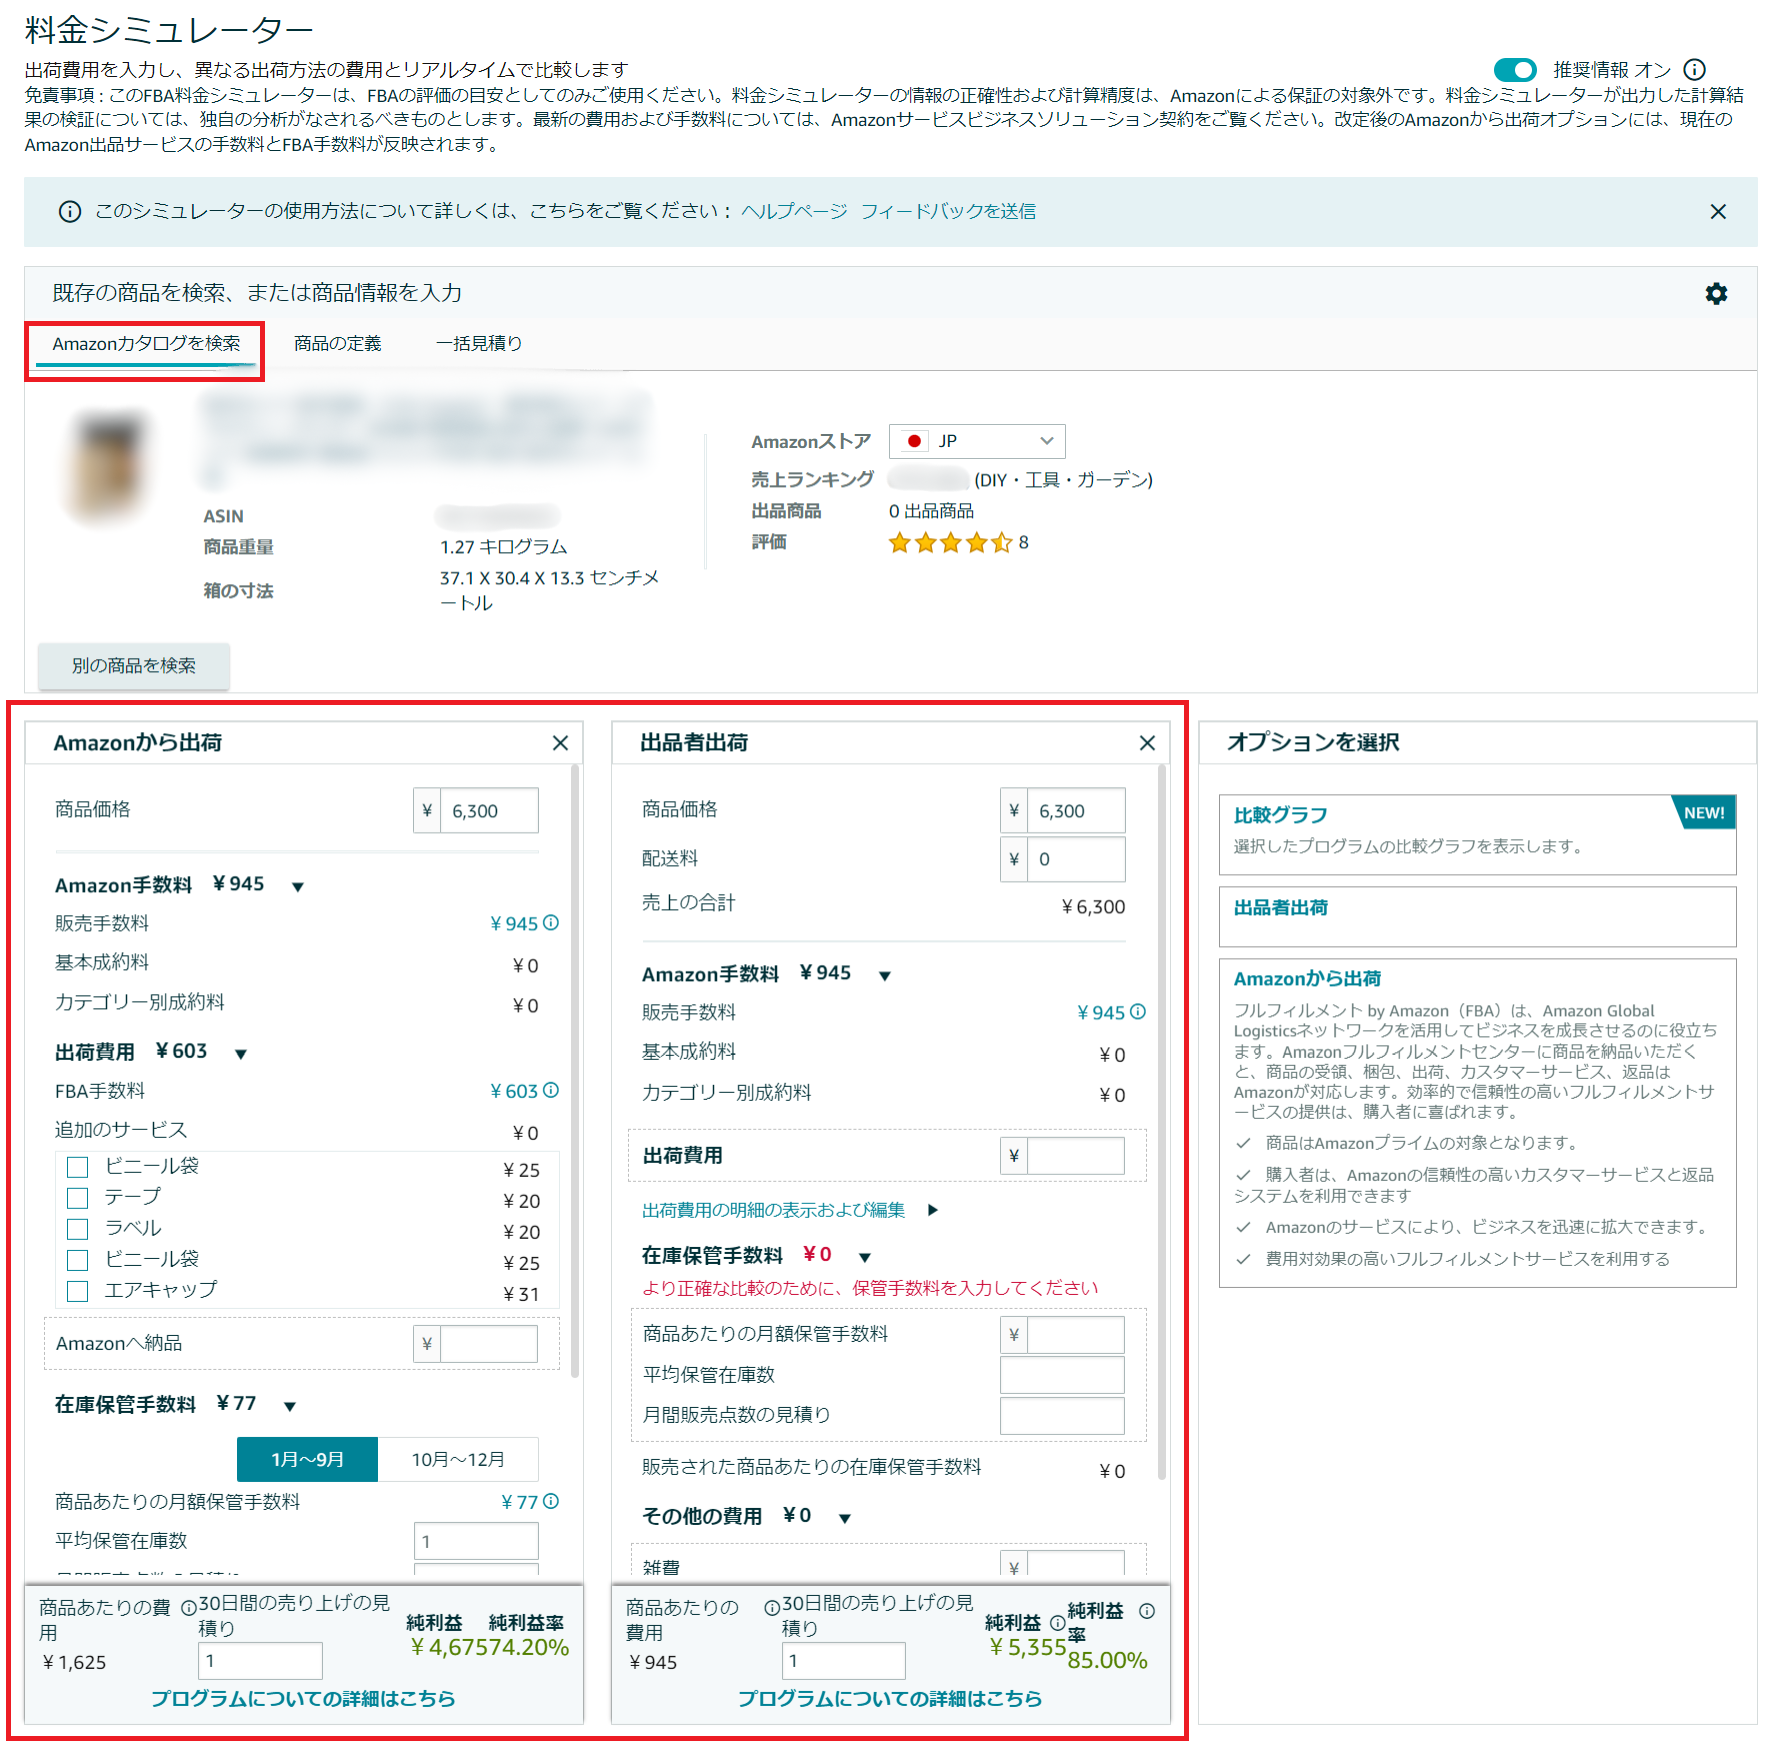Check the テープ ¥20 checkbox
Image resolution: width=1777 pixels, height=1752 pixels.
point(77,1198)
